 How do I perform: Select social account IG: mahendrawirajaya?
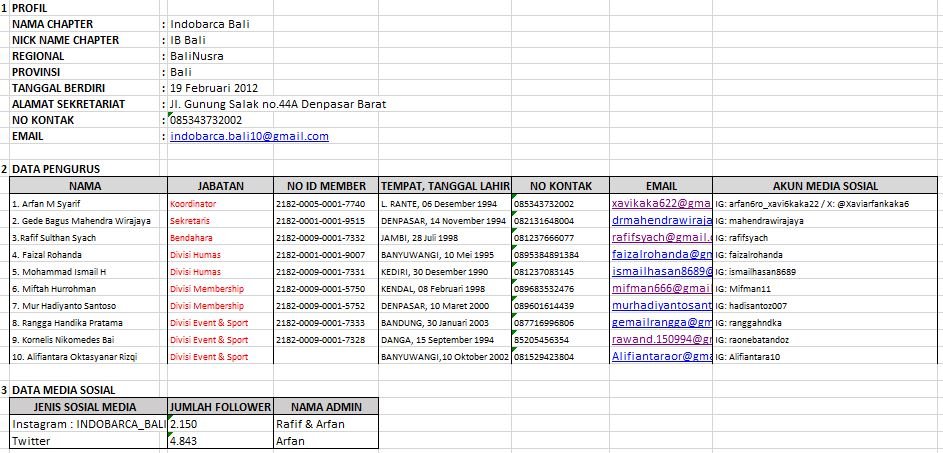point(825,220)
